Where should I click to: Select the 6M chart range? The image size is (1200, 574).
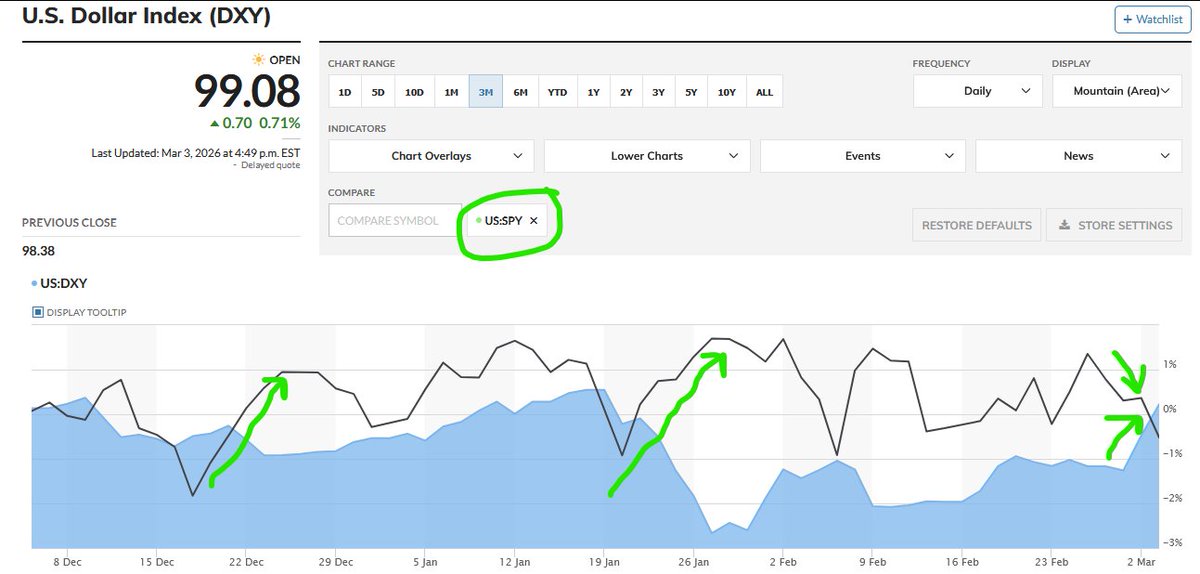tap(521, 92)
